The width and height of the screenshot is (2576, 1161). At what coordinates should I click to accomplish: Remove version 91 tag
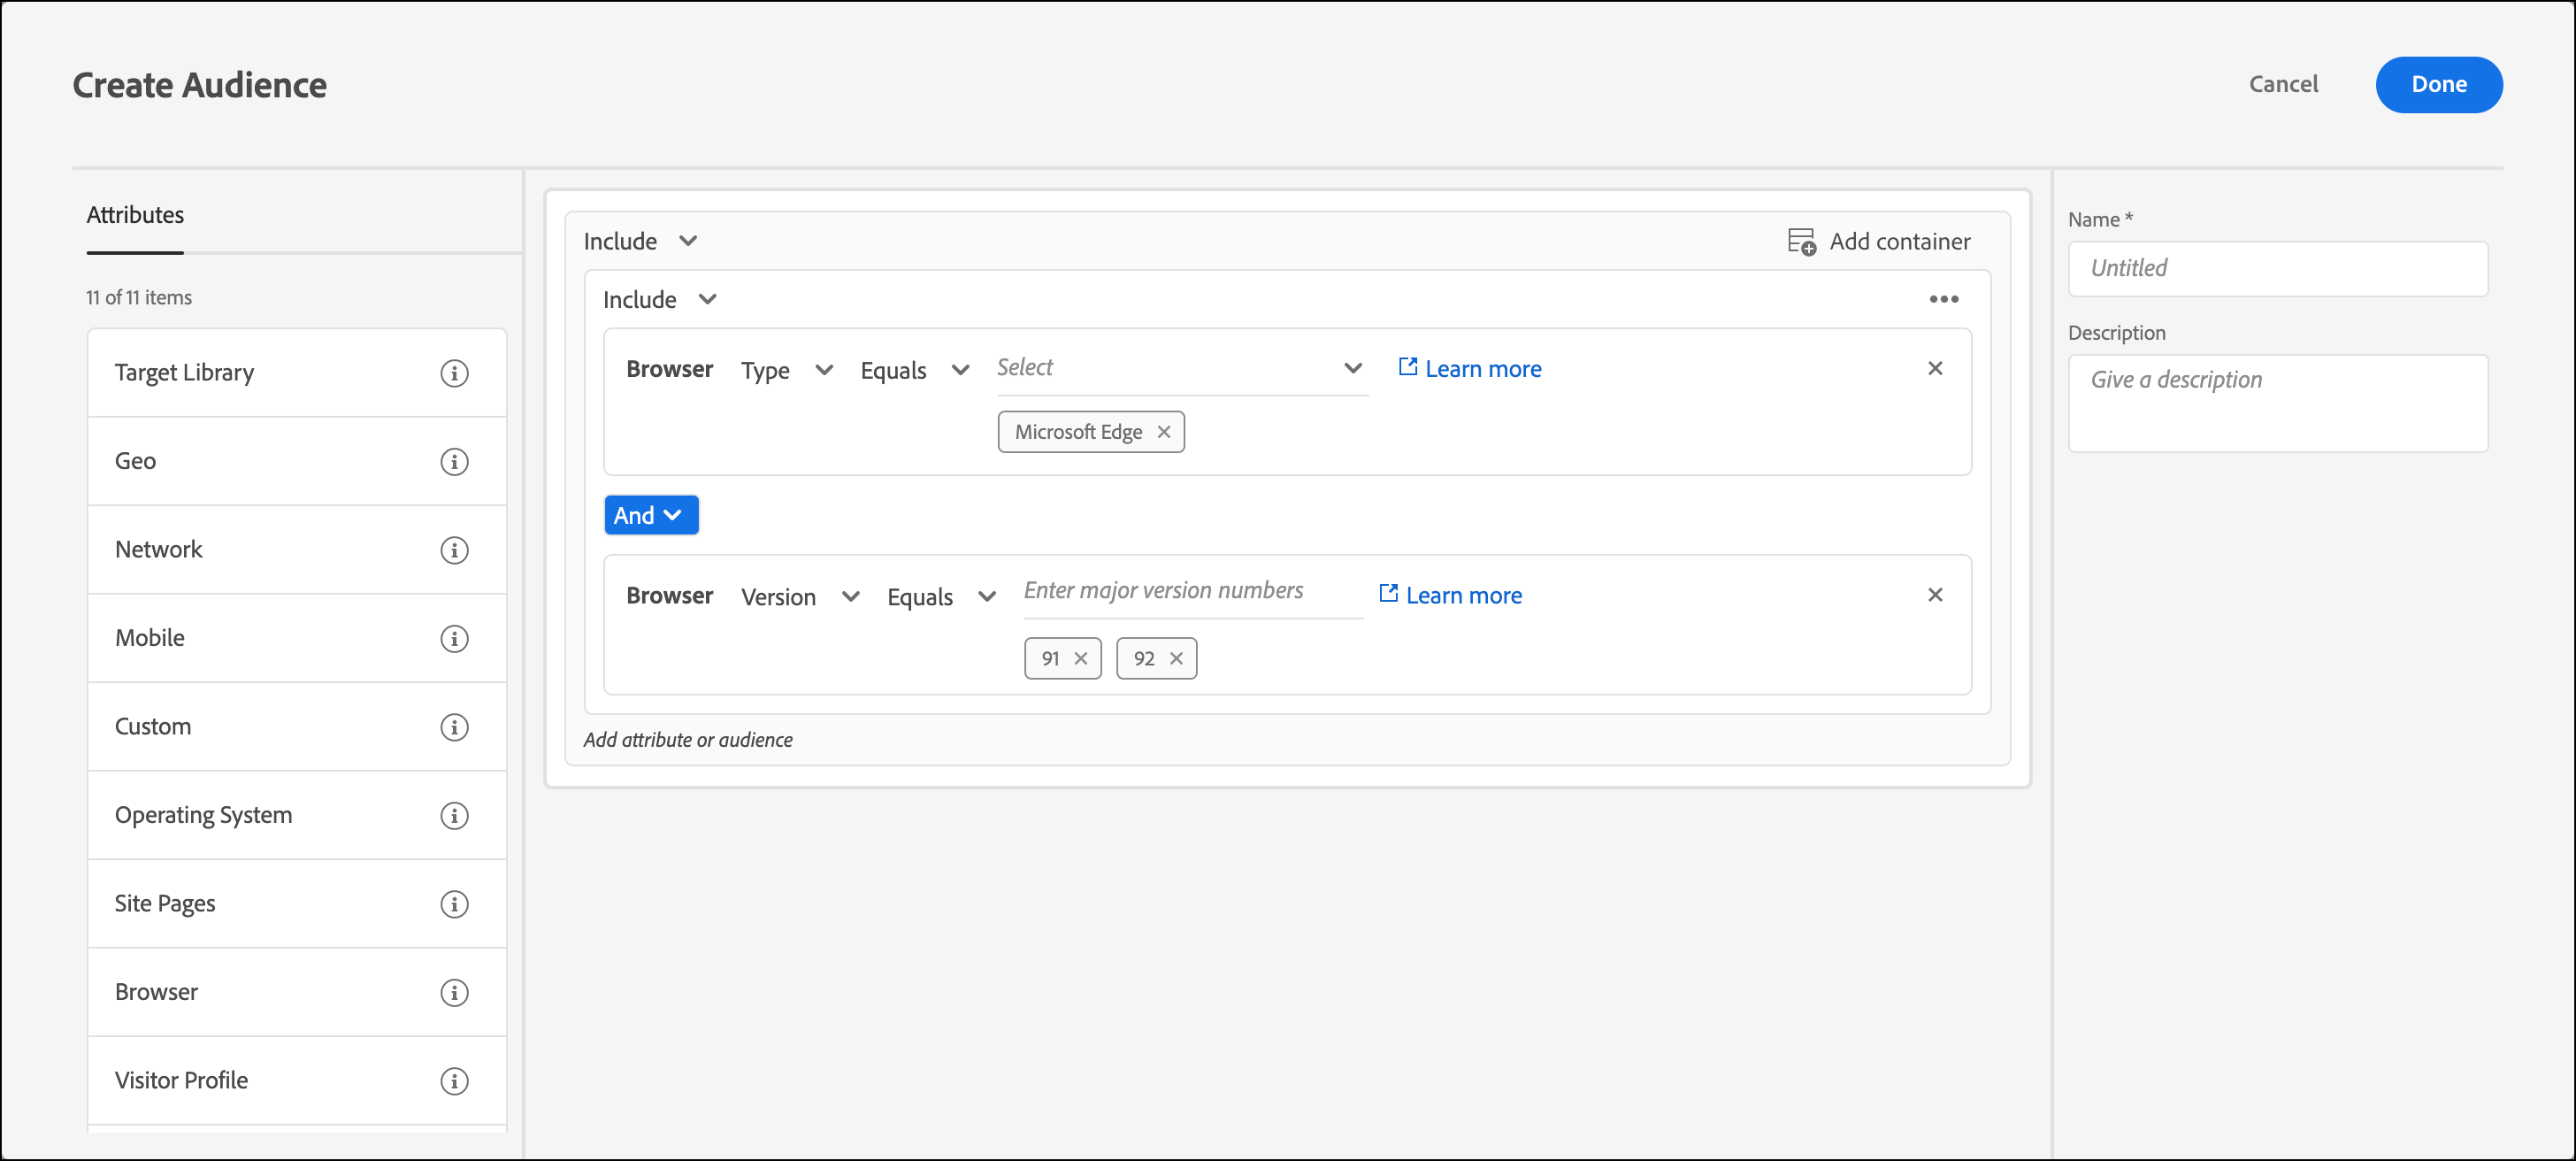(x=1081, y=658)
